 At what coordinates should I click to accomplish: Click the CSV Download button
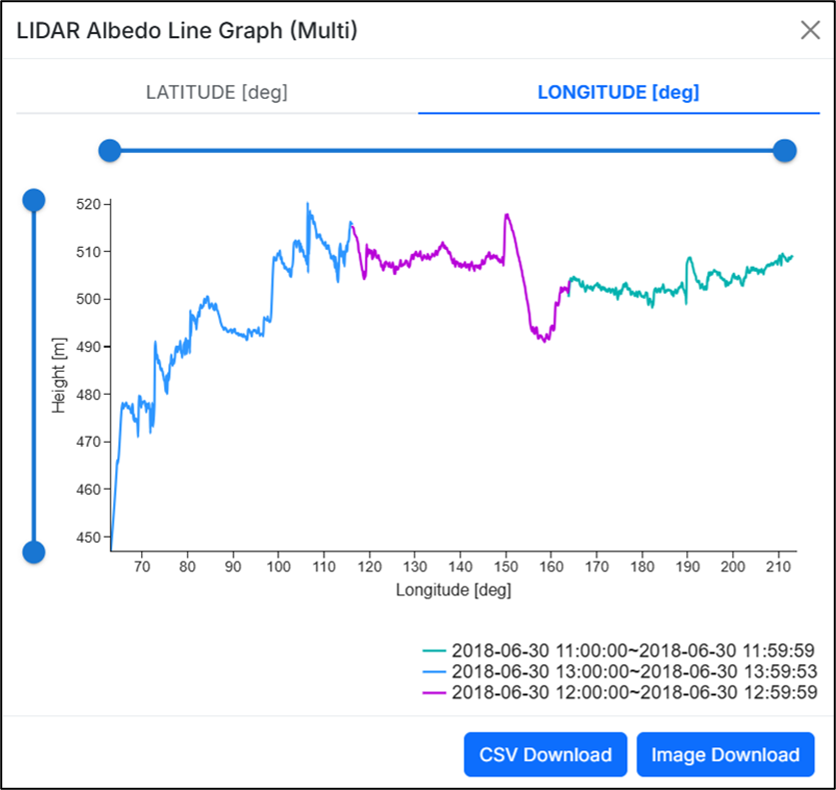[545, 755]
